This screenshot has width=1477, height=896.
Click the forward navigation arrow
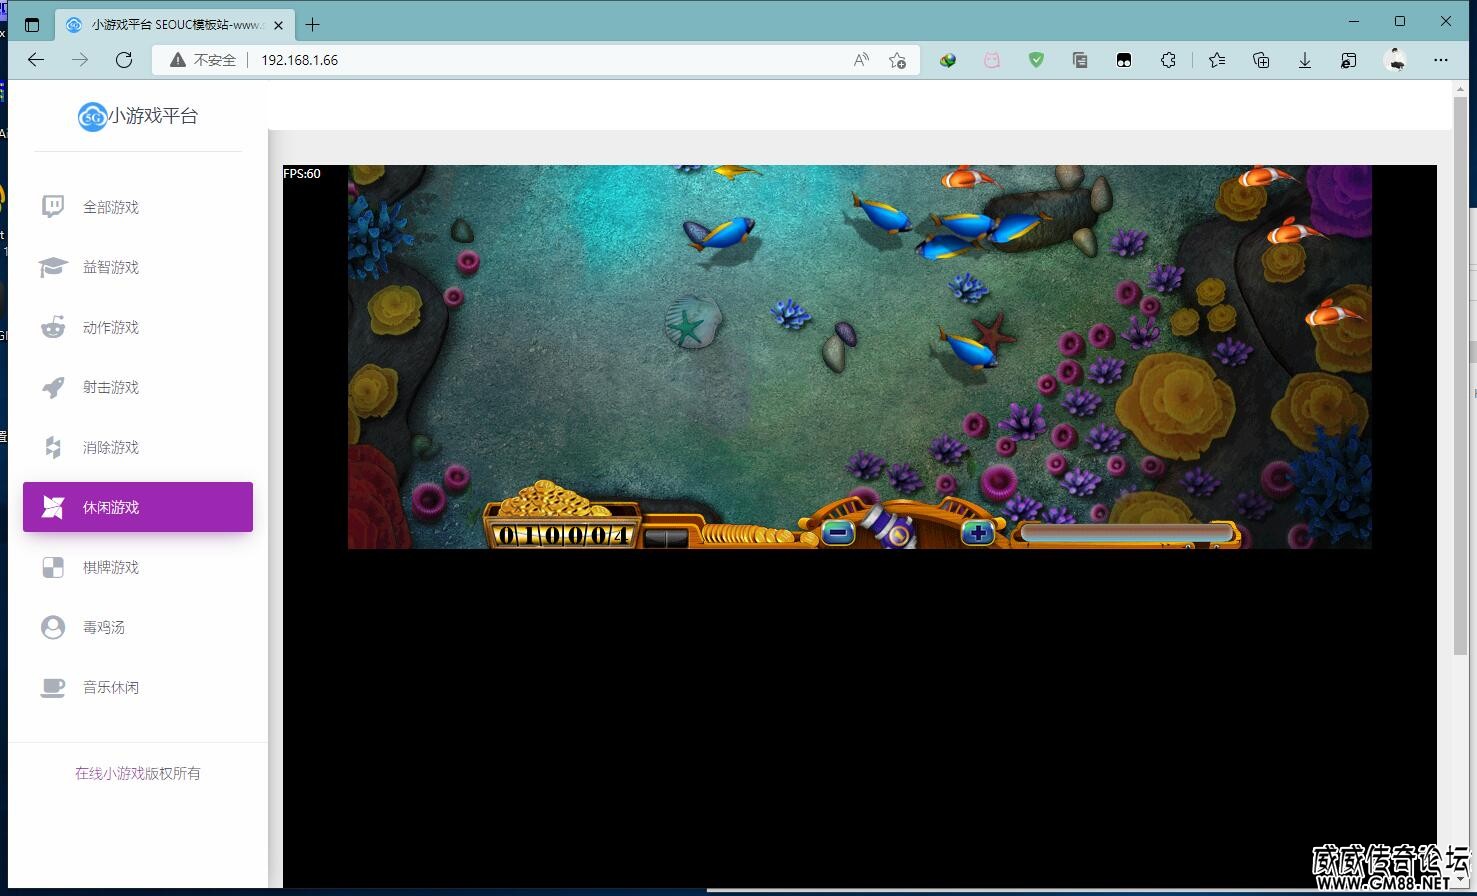80,60
